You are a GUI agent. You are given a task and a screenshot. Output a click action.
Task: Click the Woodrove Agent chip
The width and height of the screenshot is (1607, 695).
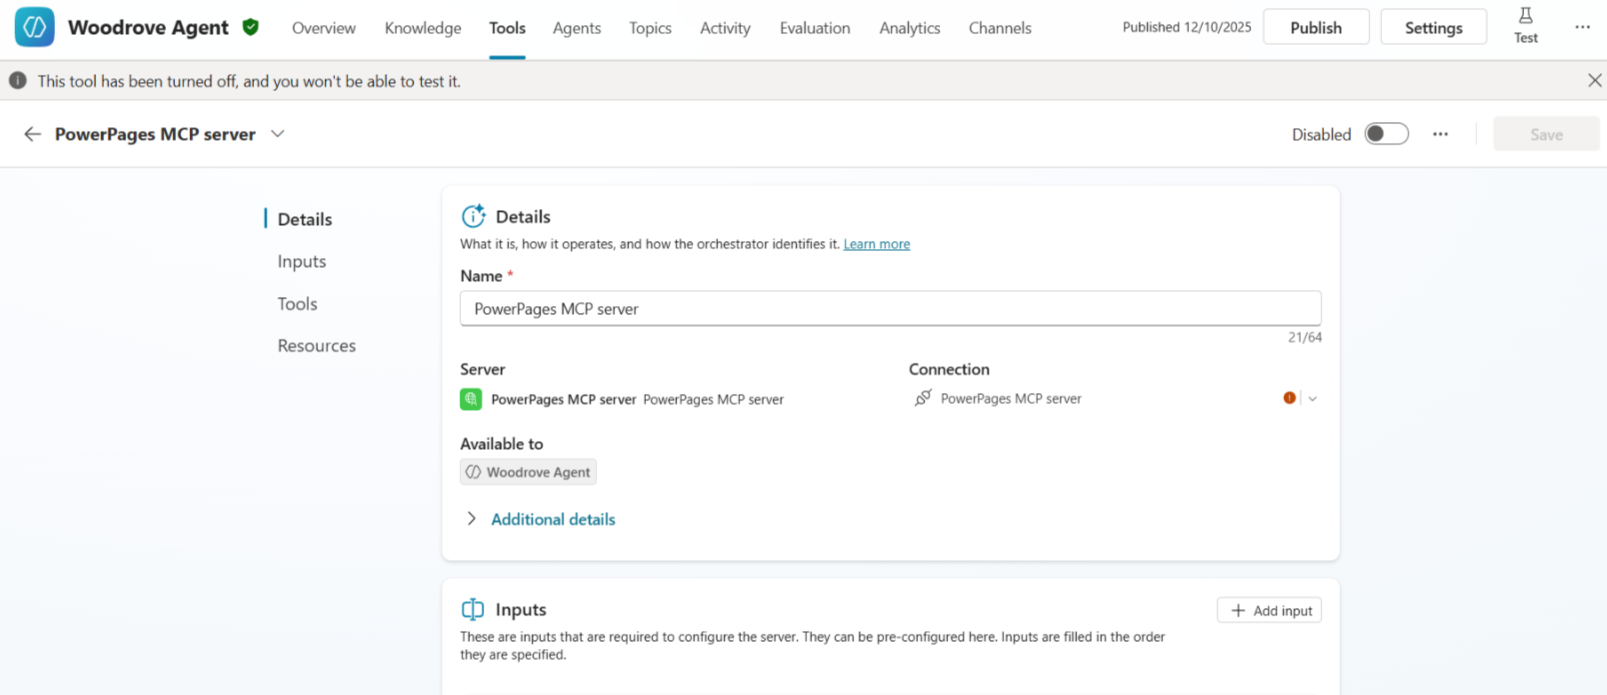click(x=528, y=472)
